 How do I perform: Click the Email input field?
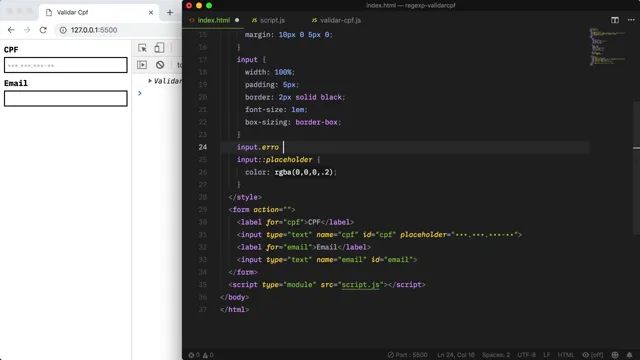pos(66,98)
